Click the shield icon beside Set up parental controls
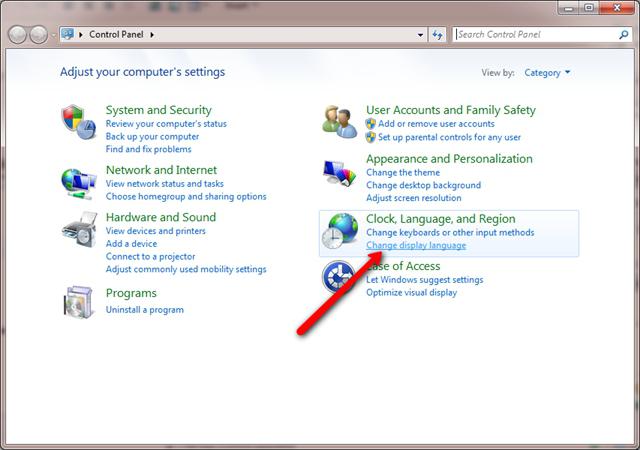This screenshot has width=640, height=450. click(x=371, y=137)
